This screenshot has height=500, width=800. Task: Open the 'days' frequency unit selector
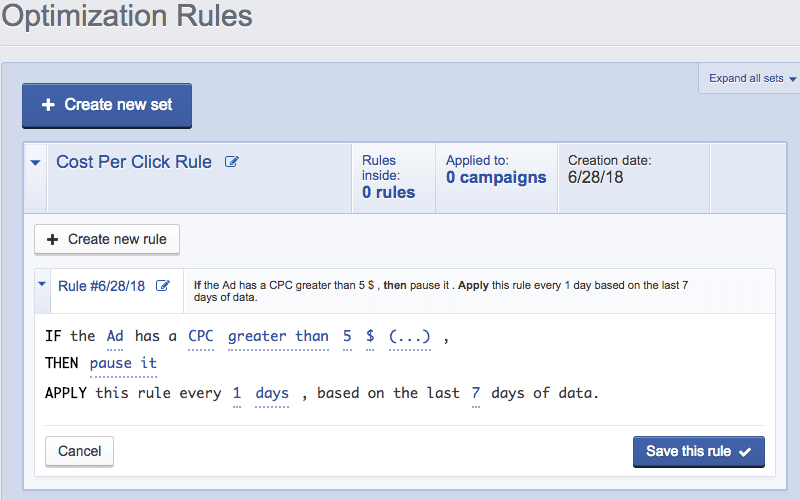coord(272,394)
